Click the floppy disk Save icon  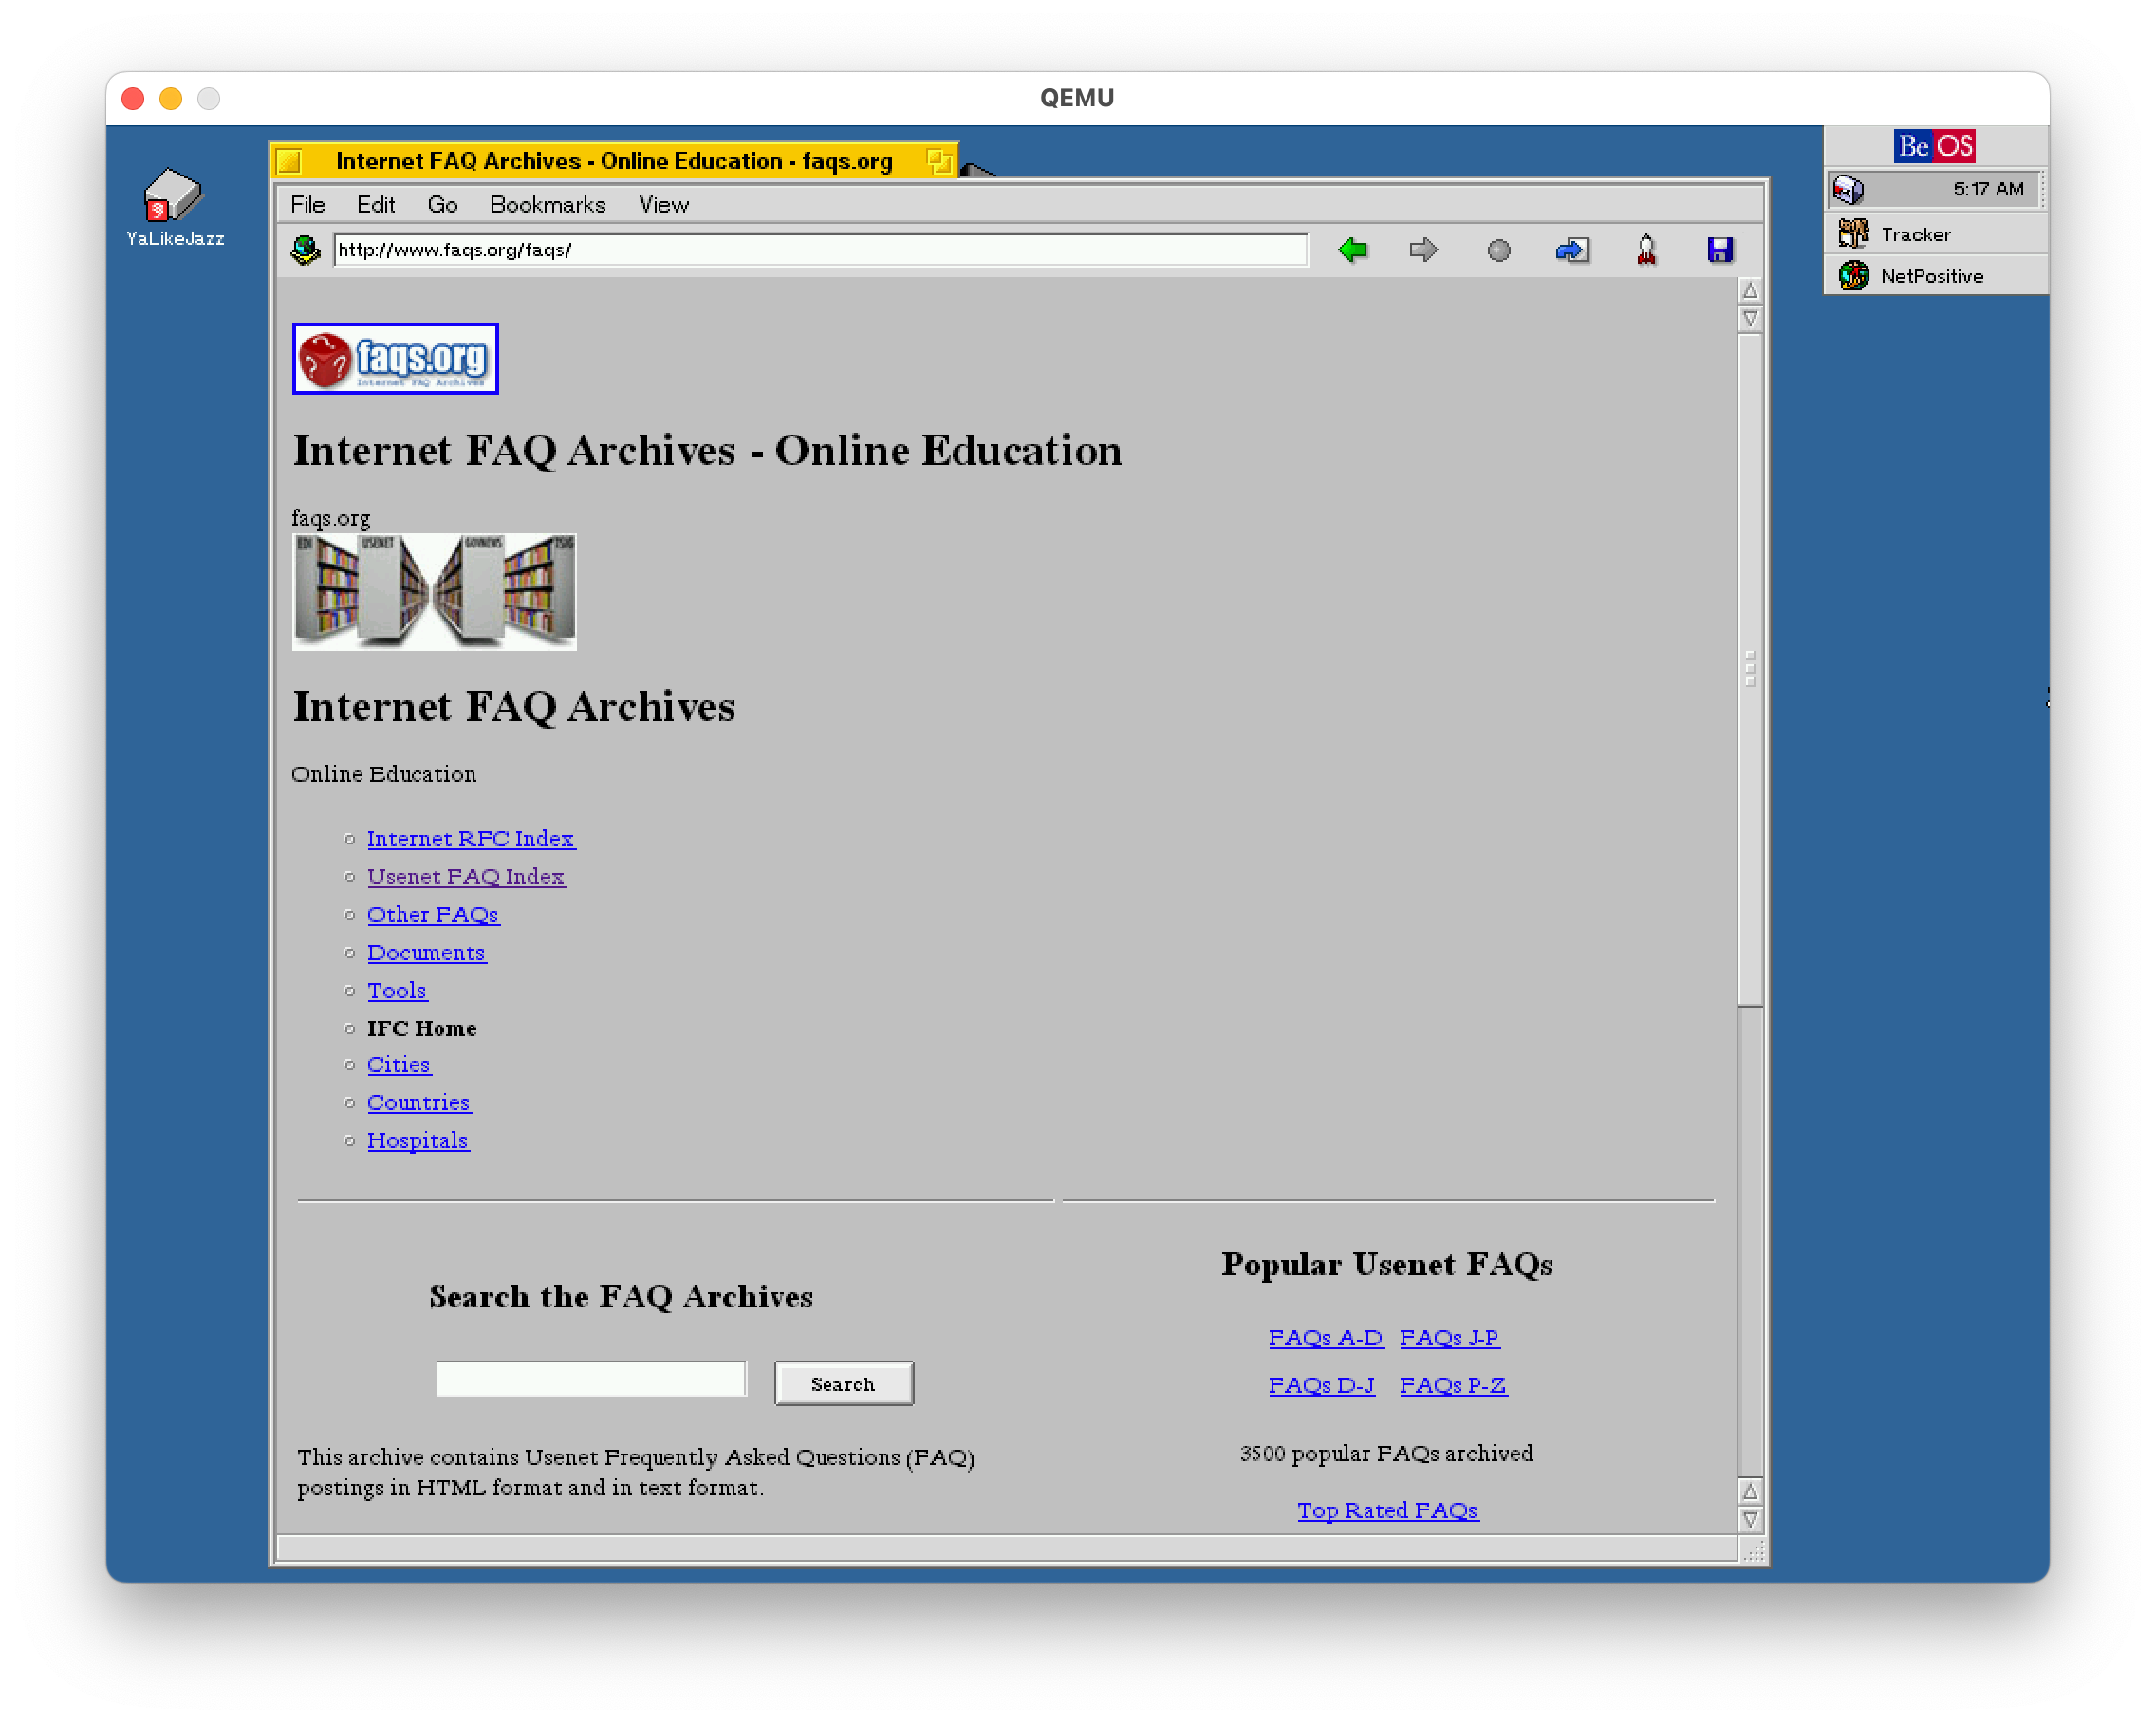click(x=1719, y=250)
